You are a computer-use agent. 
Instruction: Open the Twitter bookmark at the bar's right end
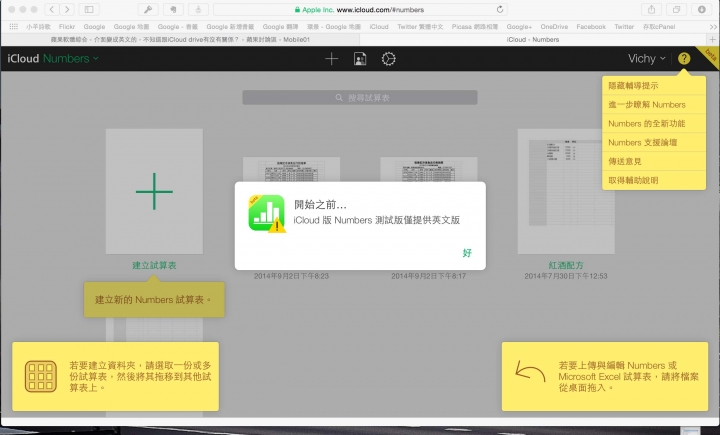(624, 27)
